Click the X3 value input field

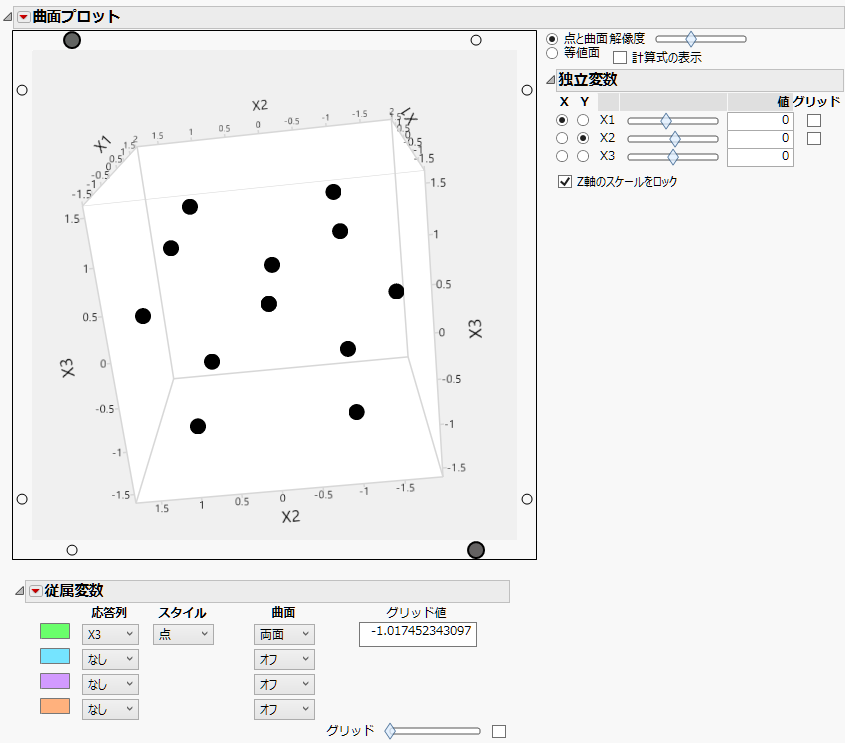coord(760,157)
